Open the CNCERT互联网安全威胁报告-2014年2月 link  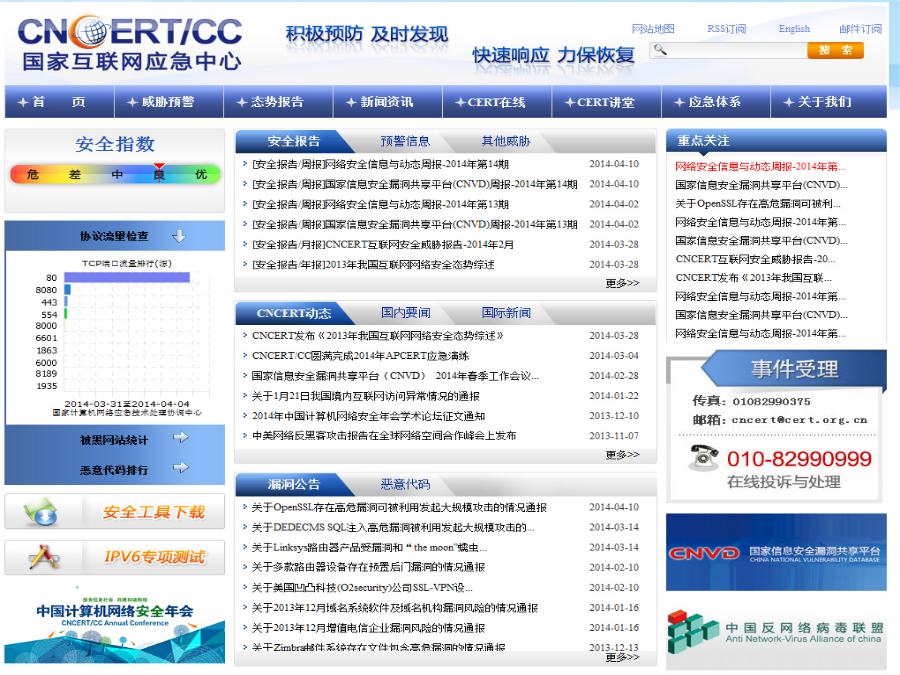click(x=383, y=245)
